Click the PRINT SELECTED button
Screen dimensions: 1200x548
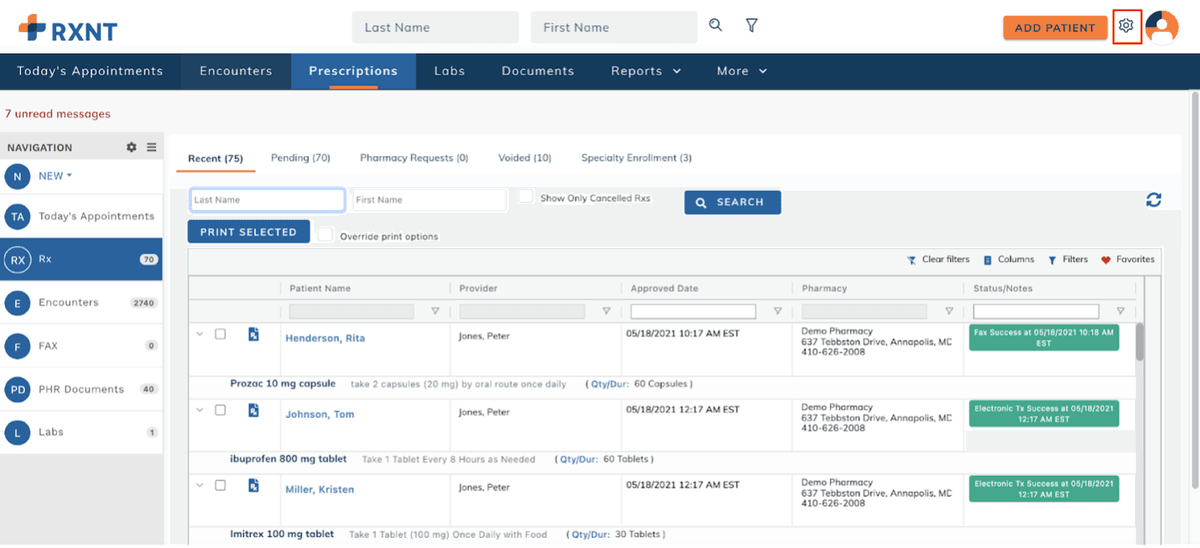pos(248,232)
